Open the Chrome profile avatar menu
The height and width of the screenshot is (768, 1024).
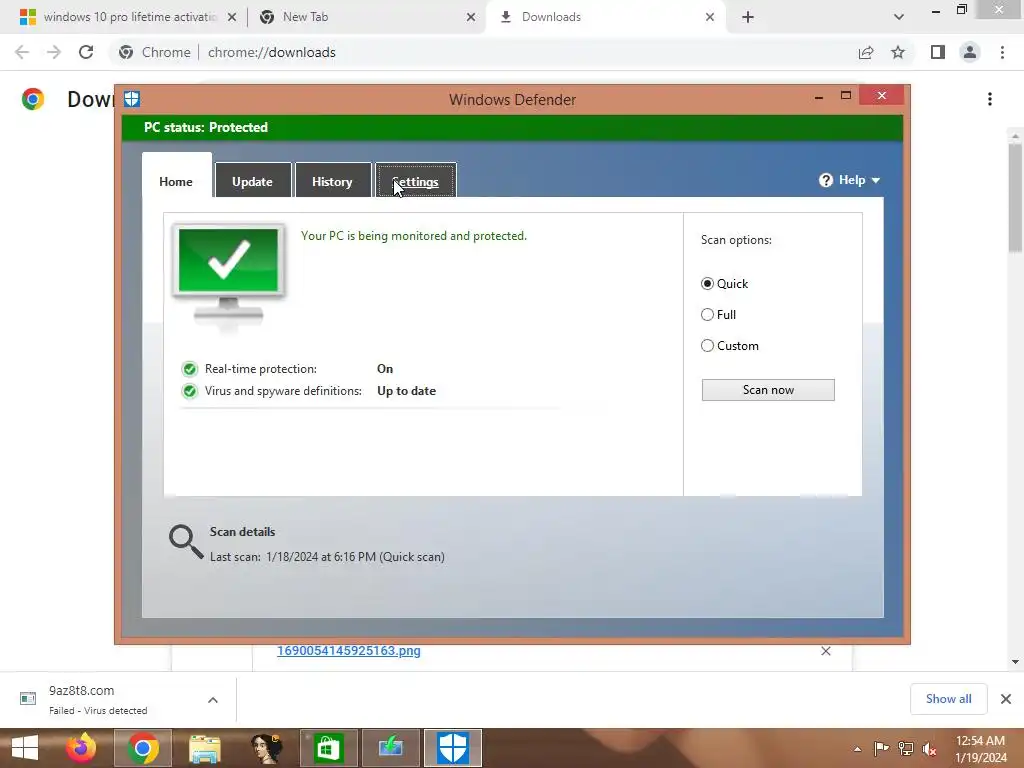970,52
